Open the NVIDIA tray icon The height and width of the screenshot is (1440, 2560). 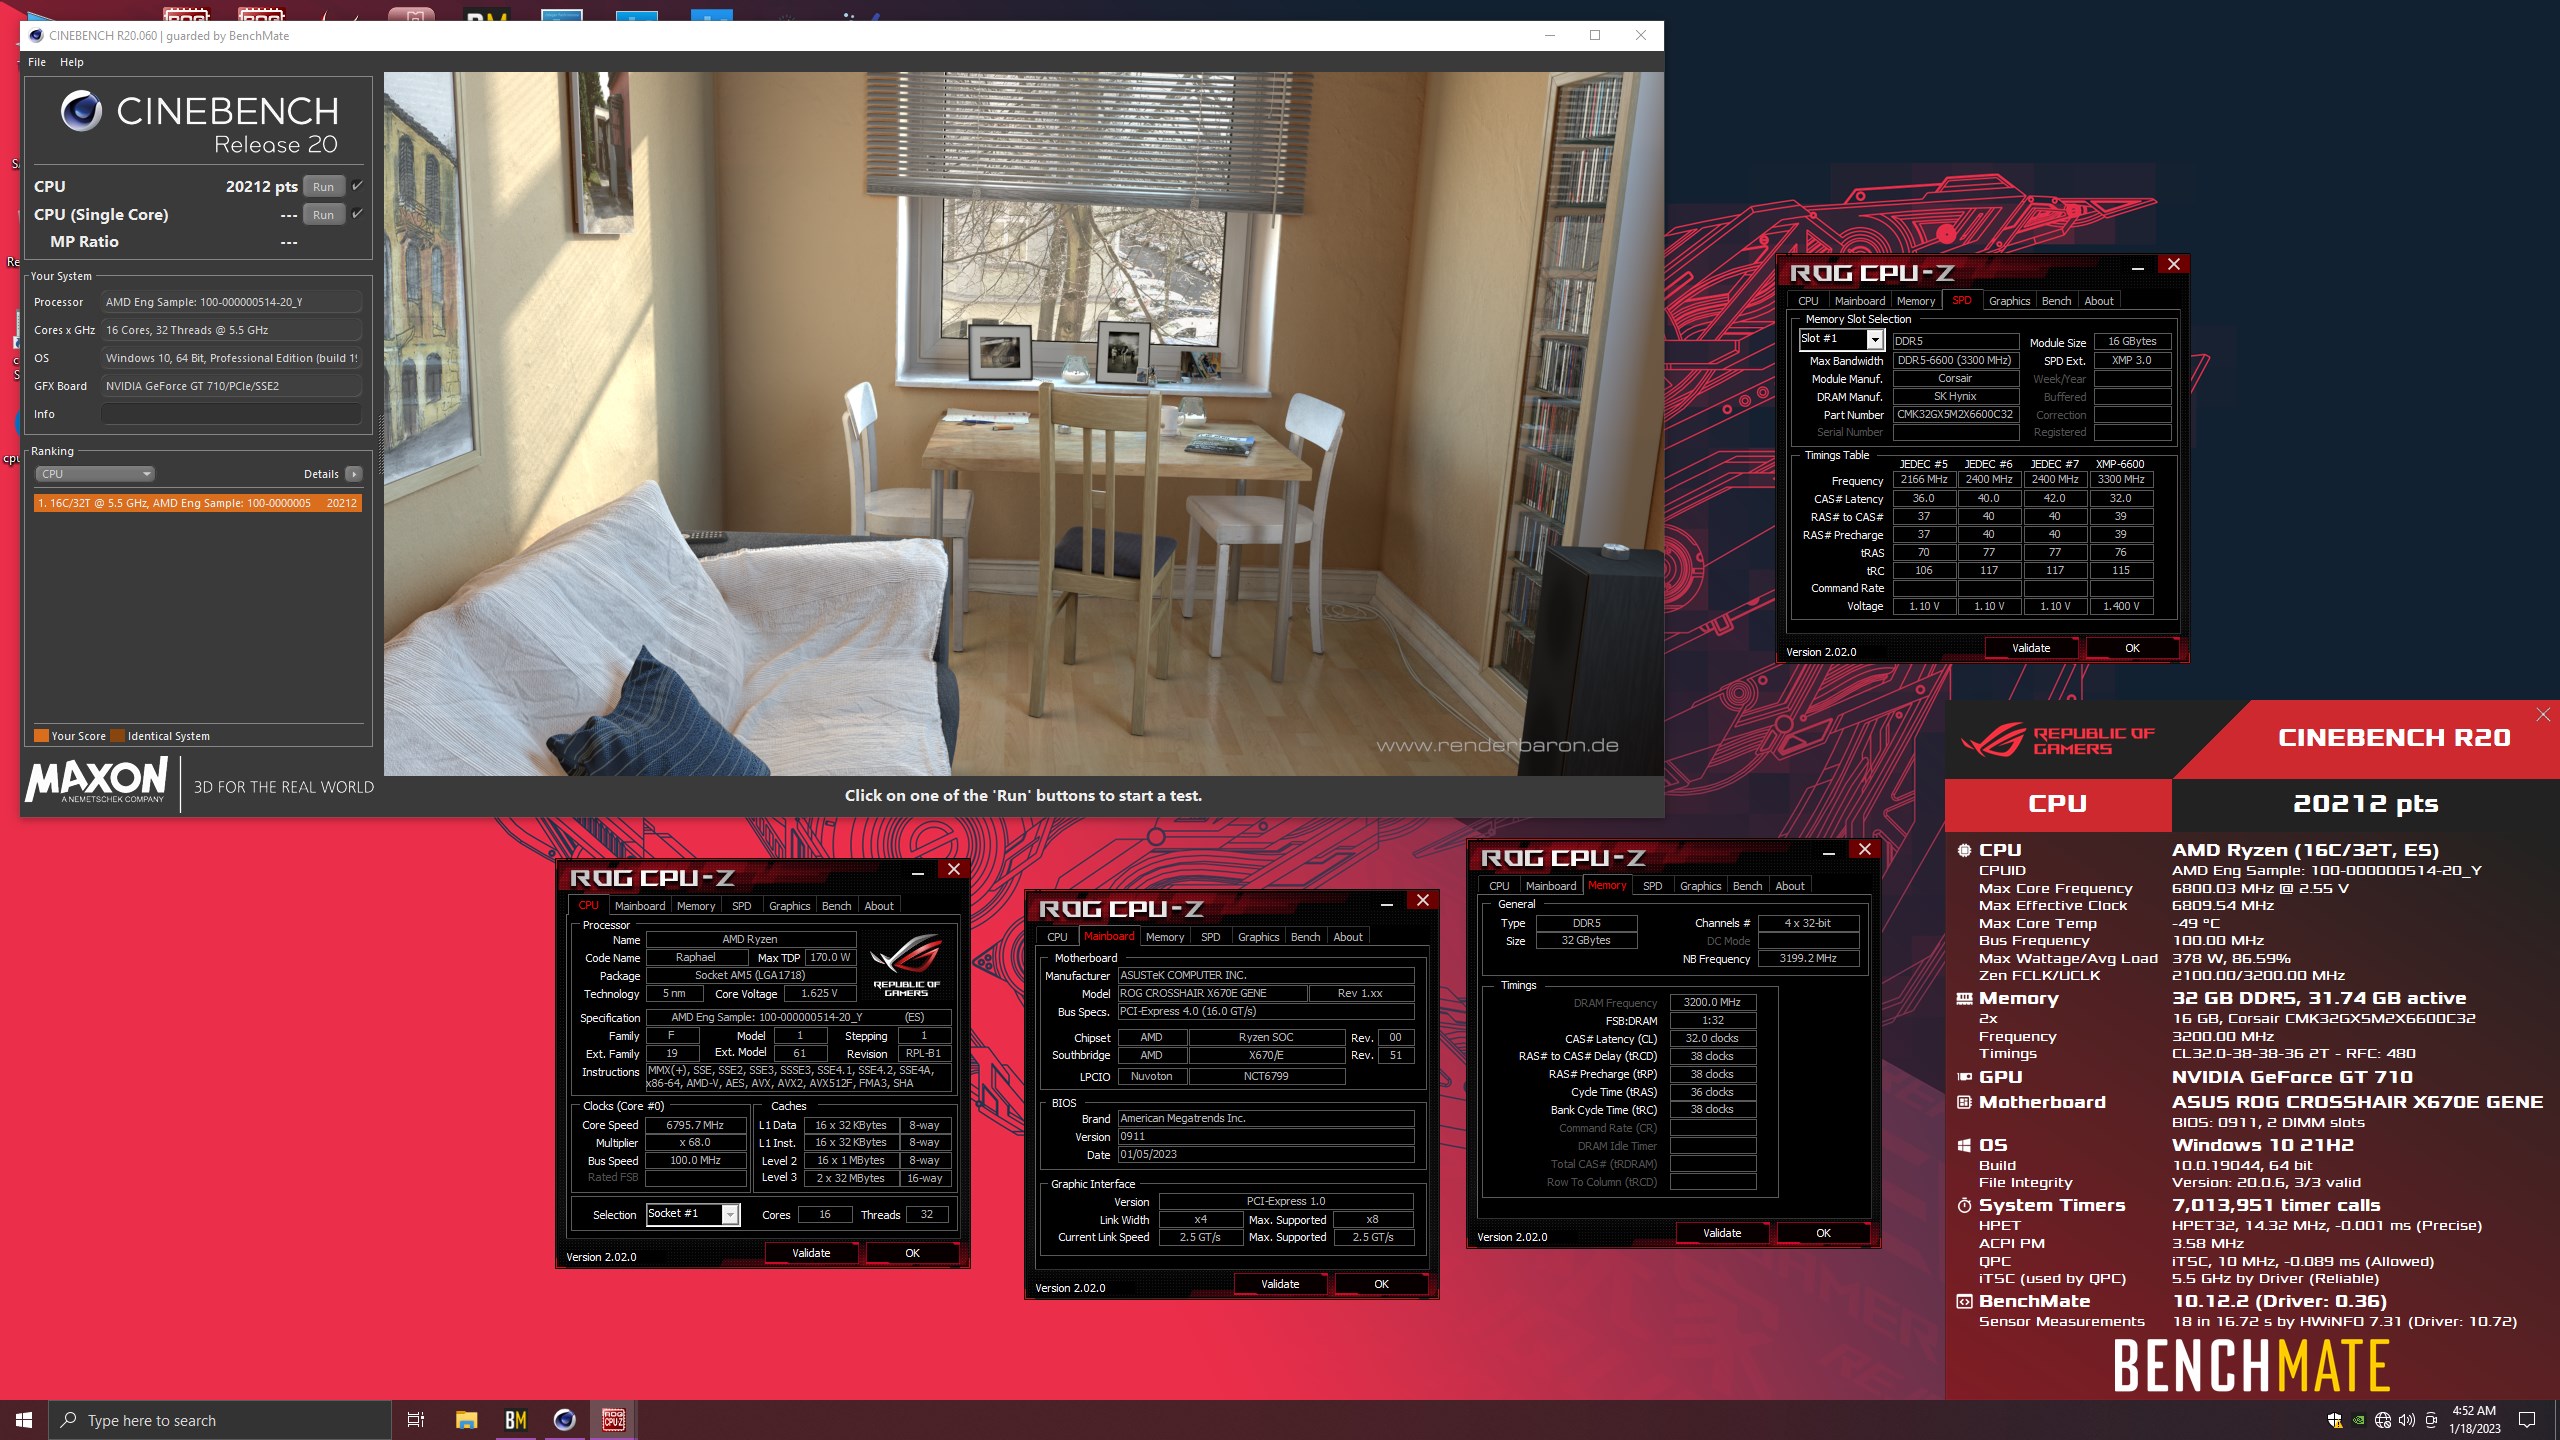tap(2359, 1420)
